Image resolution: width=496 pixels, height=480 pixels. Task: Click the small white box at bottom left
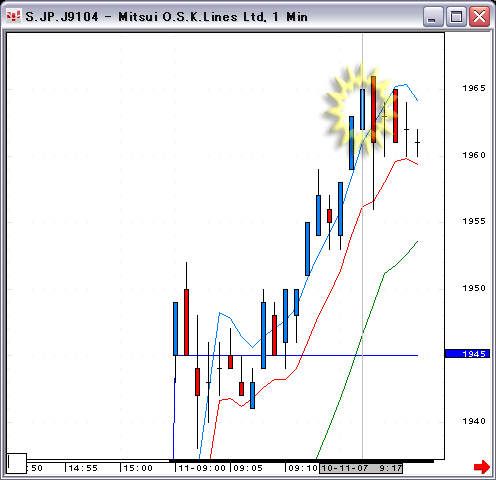click(x=17, y=463)
